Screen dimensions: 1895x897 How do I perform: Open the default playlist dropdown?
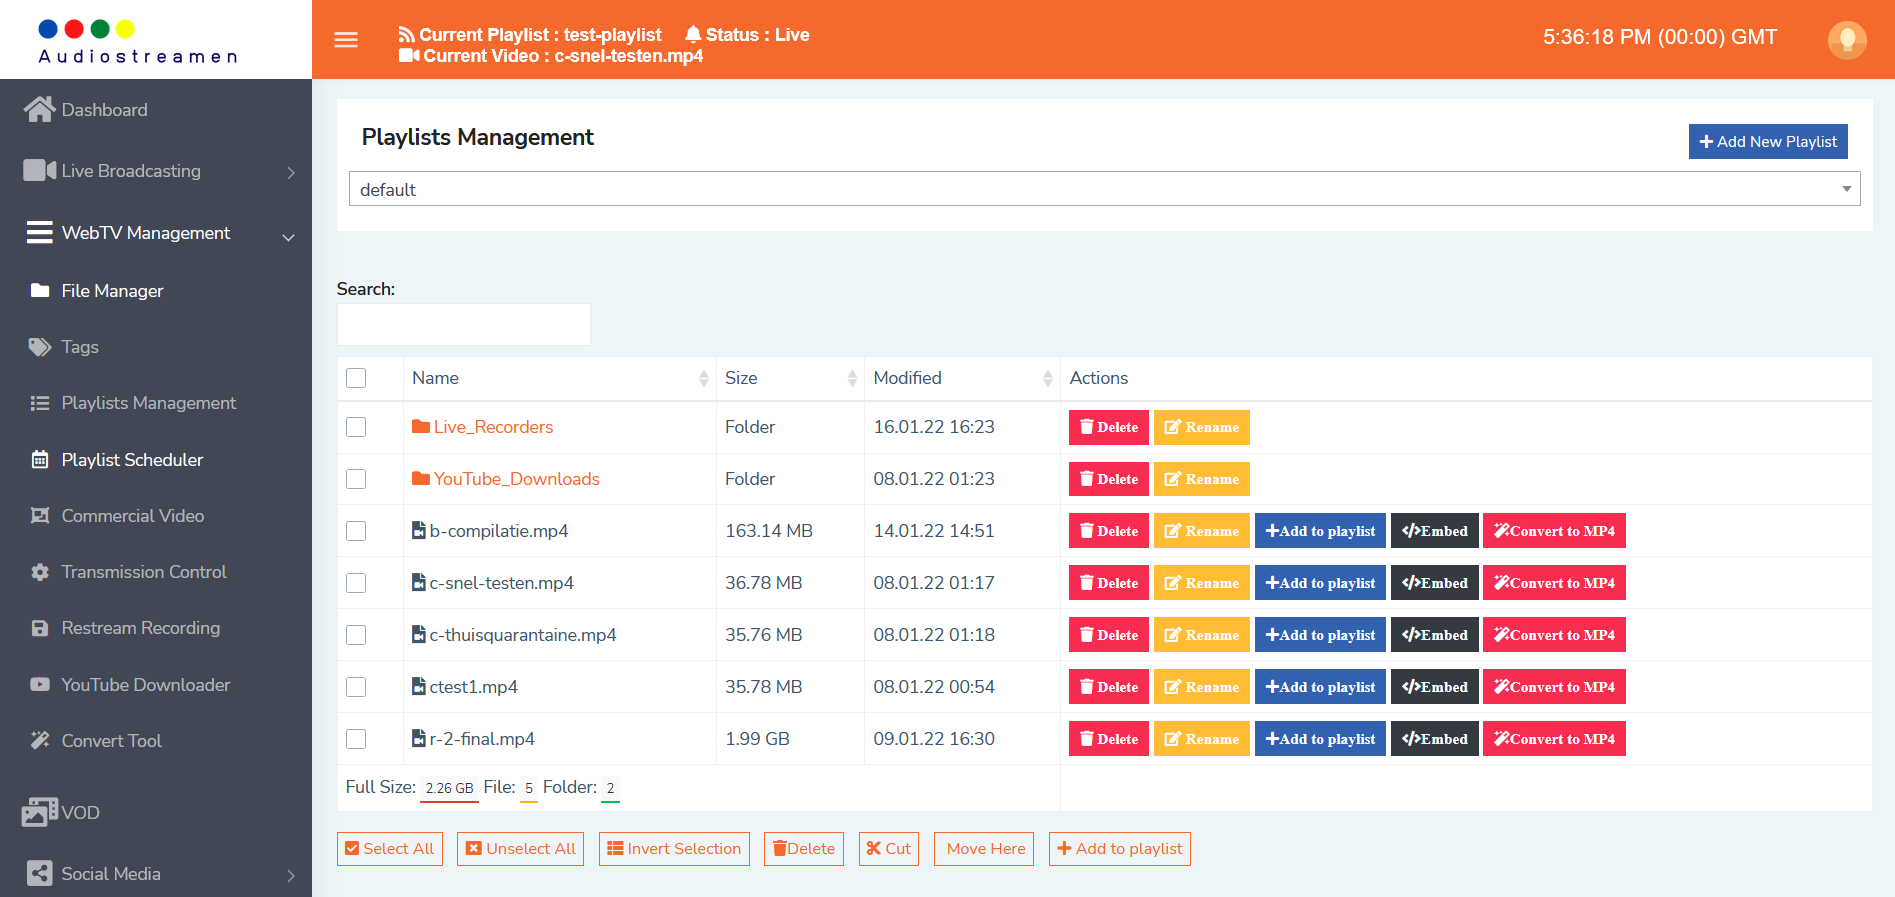(1103, 189)
